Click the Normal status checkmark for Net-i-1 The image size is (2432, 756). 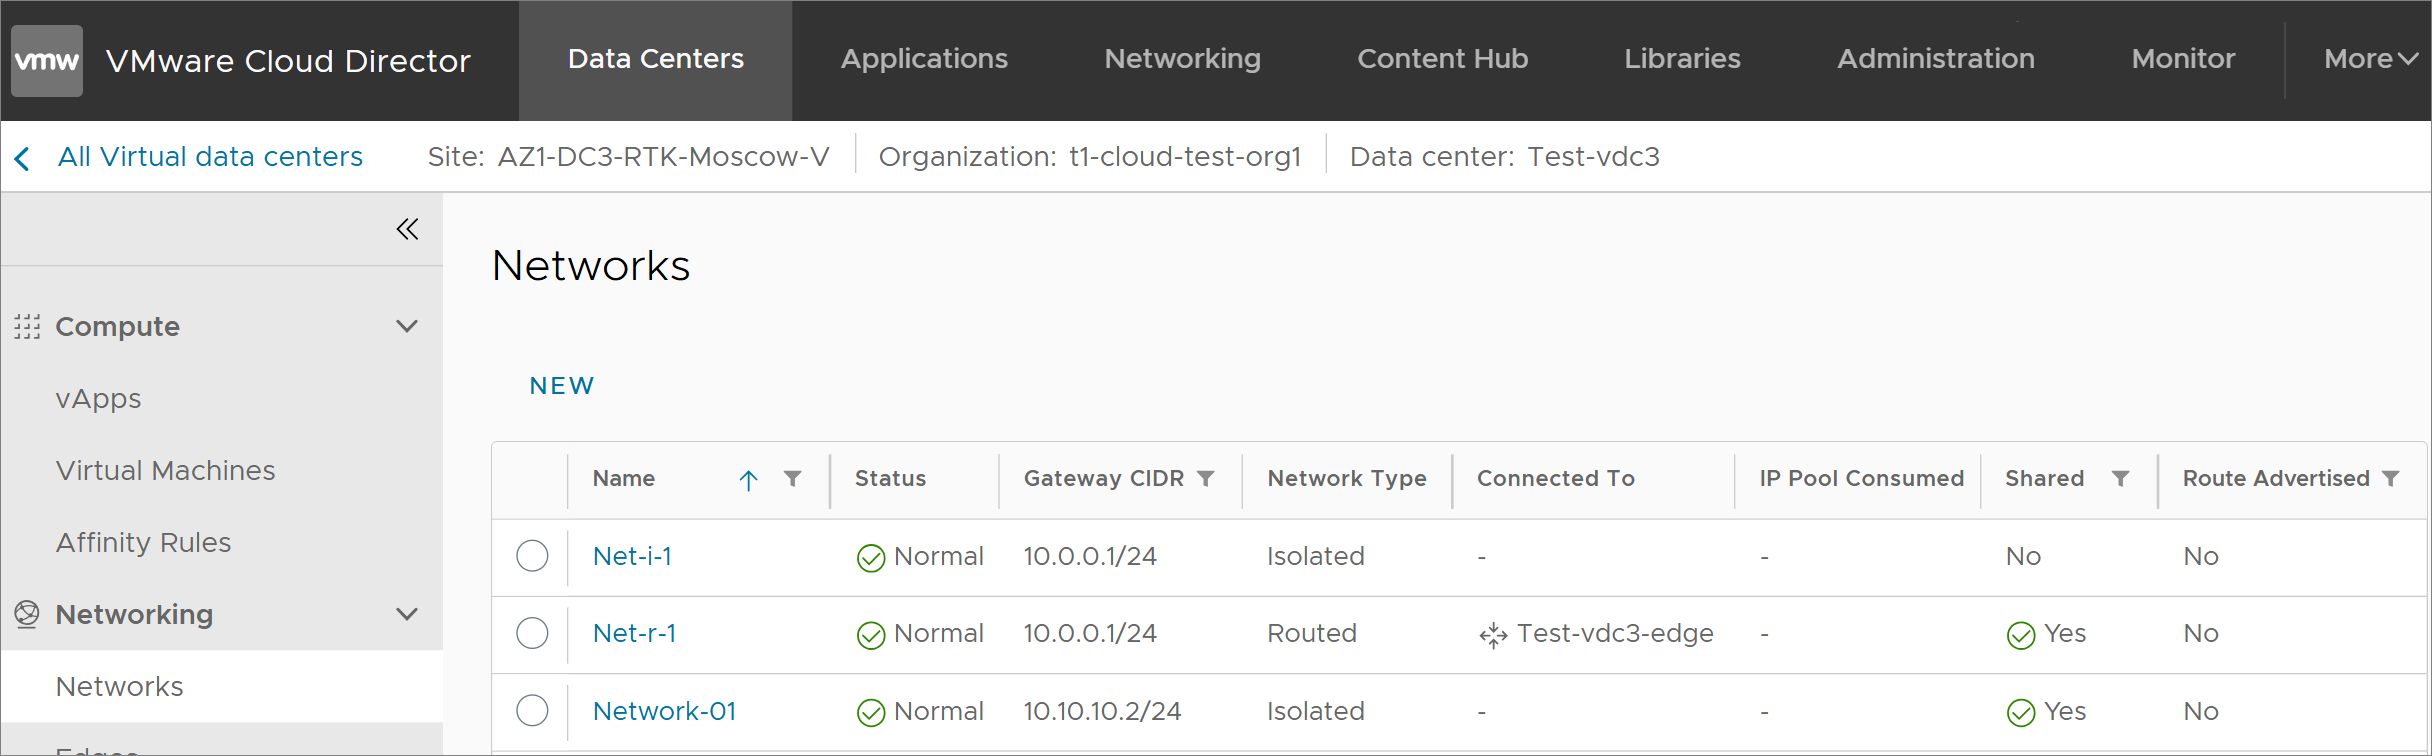pos(871,558)
